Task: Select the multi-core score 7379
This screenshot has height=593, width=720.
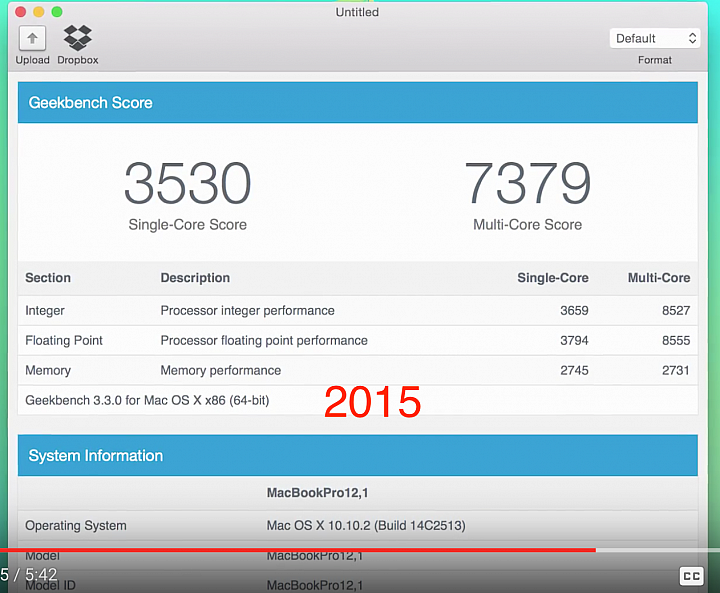Action: tap(528, 183)
